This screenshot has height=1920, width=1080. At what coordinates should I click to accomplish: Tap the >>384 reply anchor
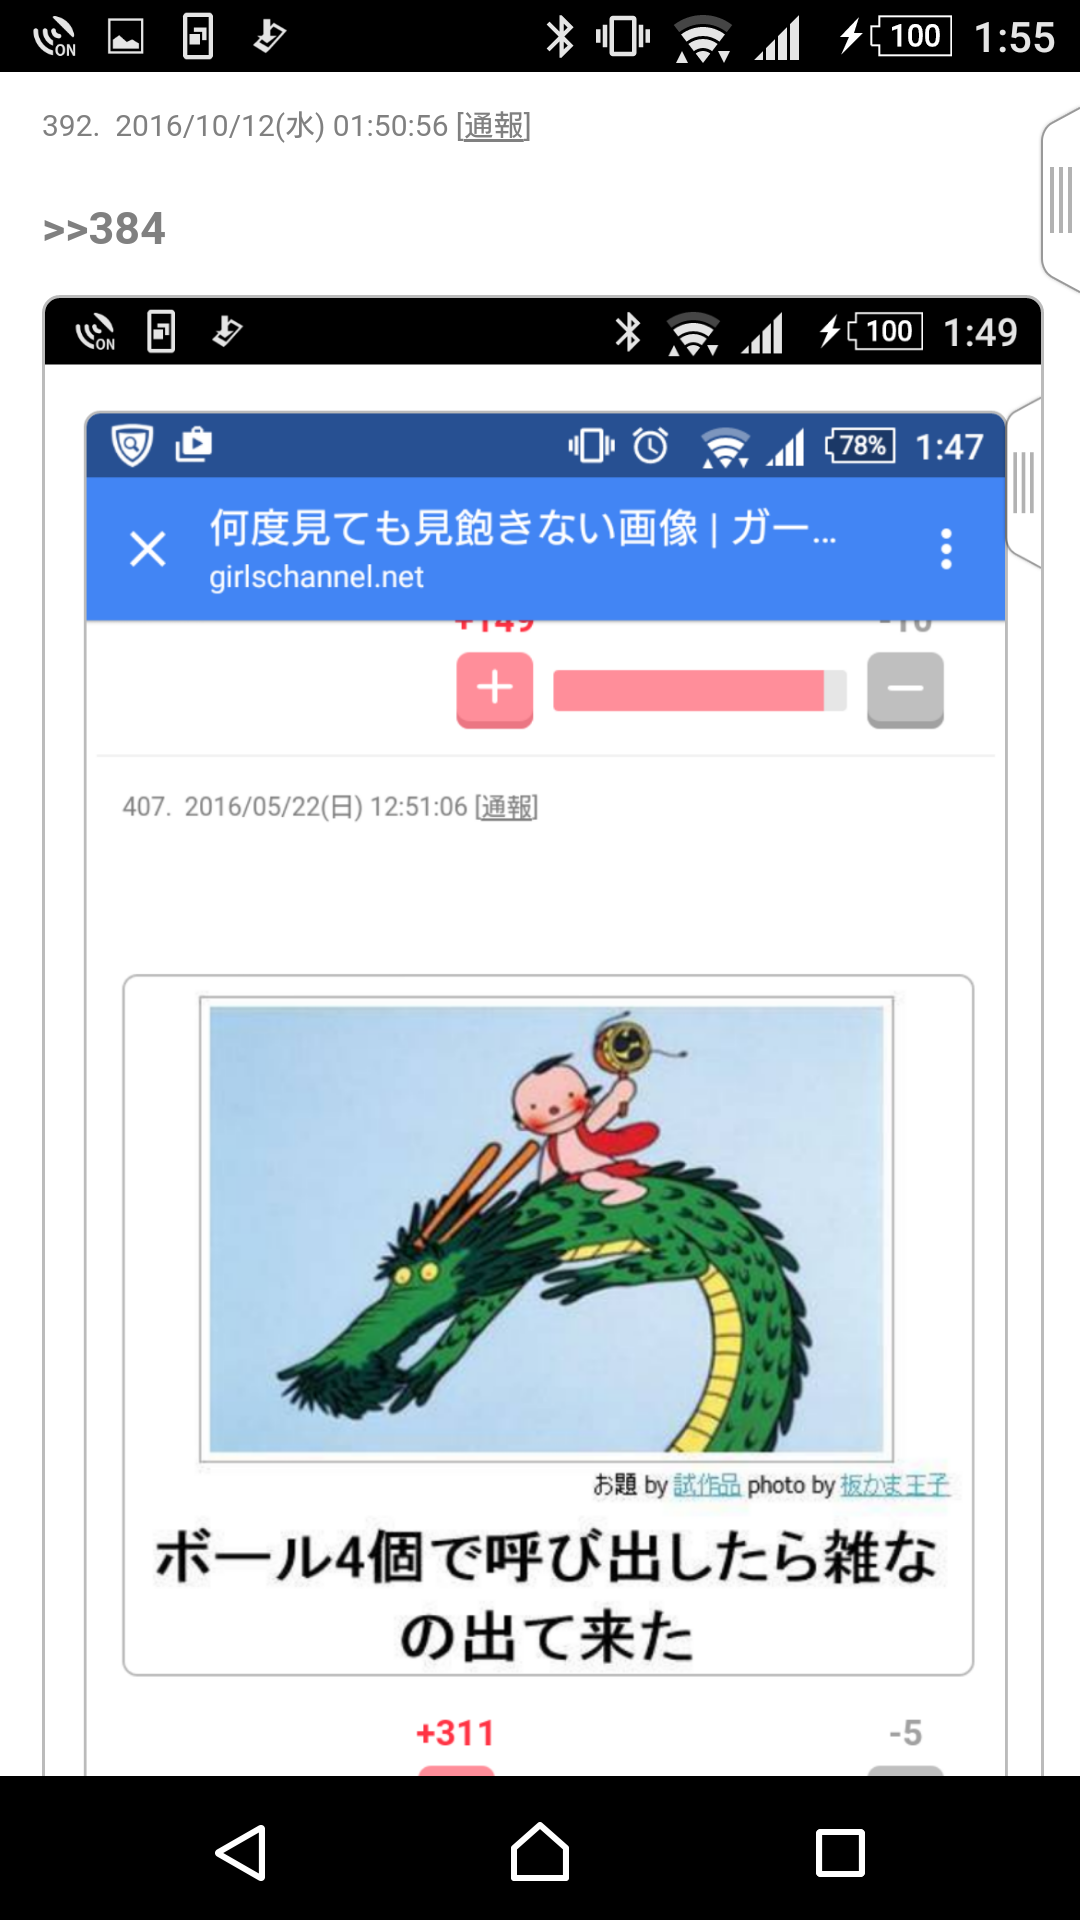coord(104,229)
